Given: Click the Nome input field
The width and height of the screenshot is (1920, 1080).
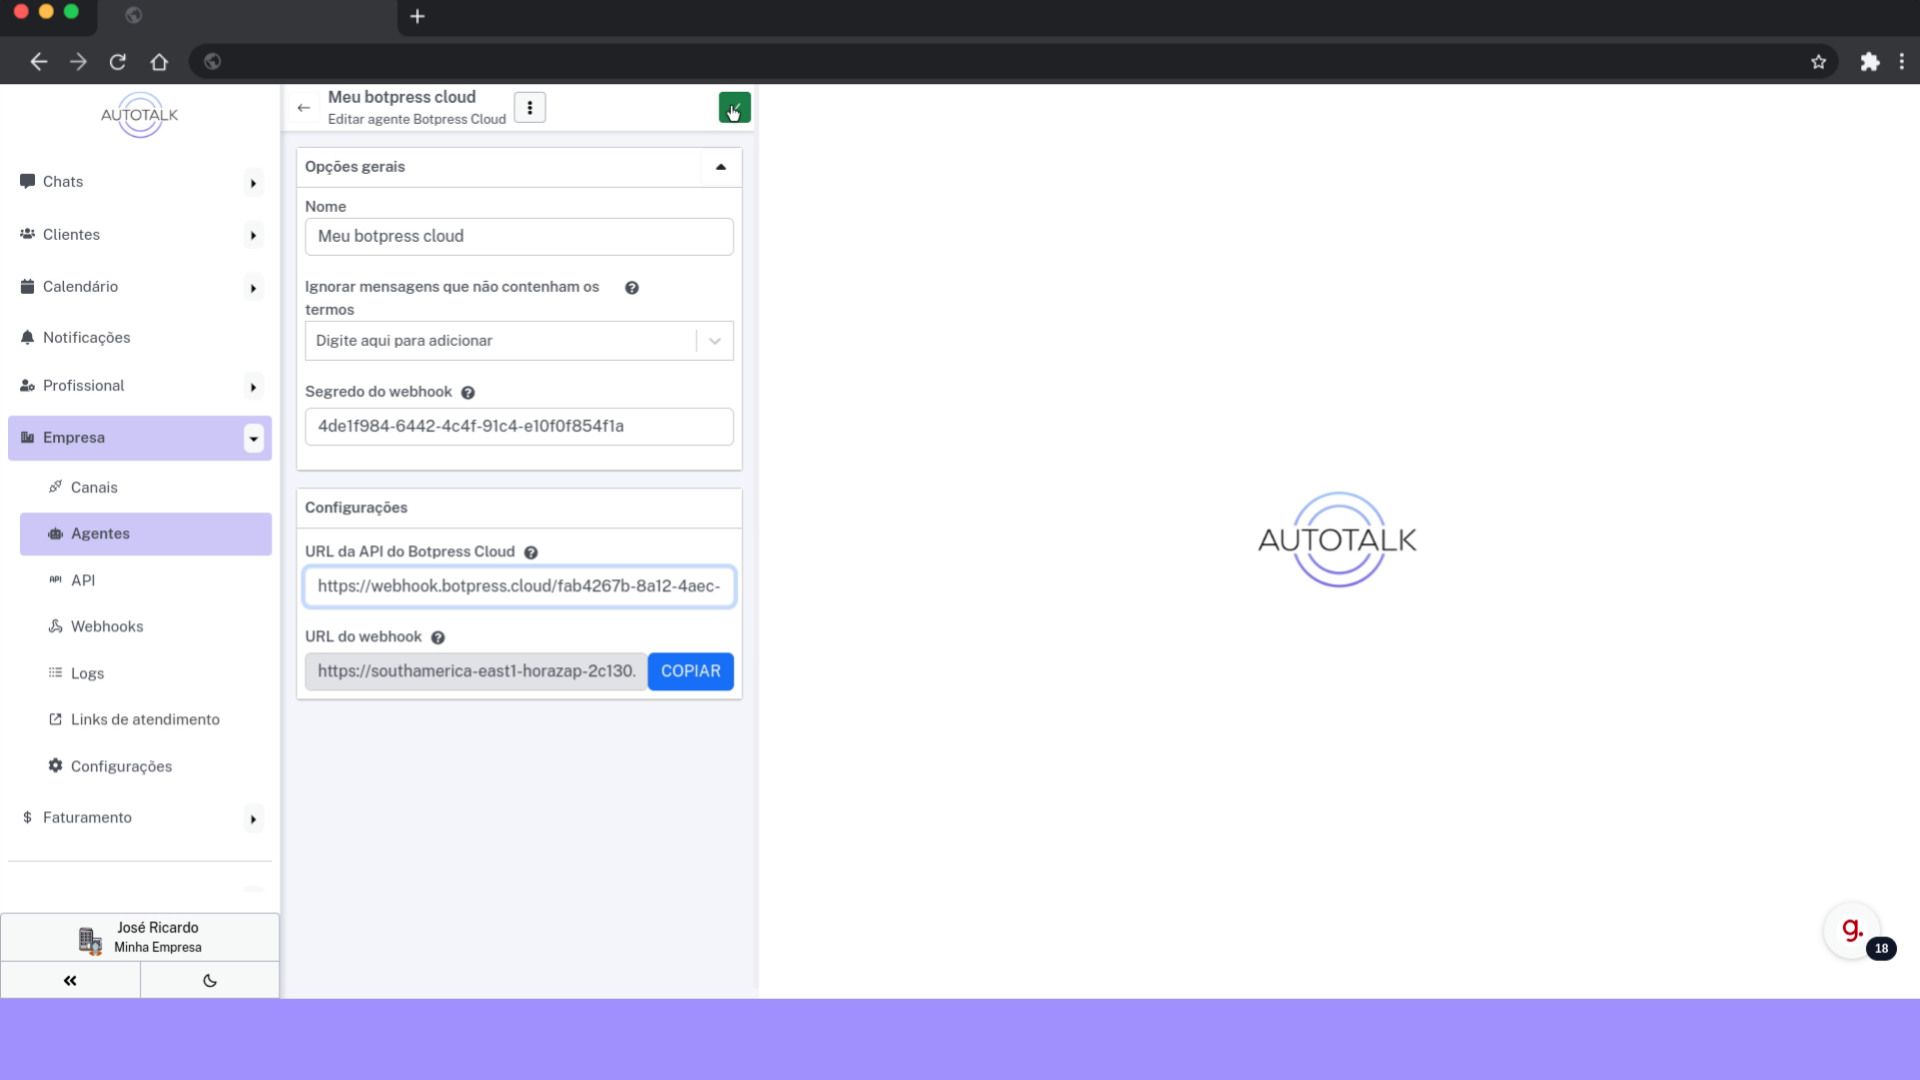Looking at the screenshot, I should (519, 237).
